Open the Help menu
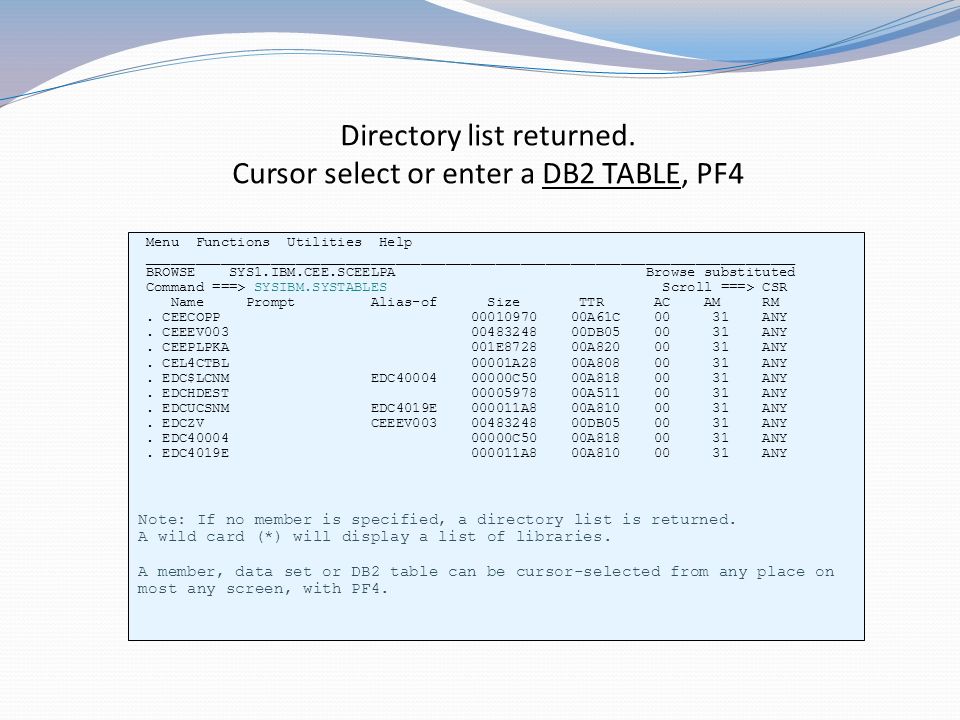Viewport: 960px width, 720px height. 395,242
